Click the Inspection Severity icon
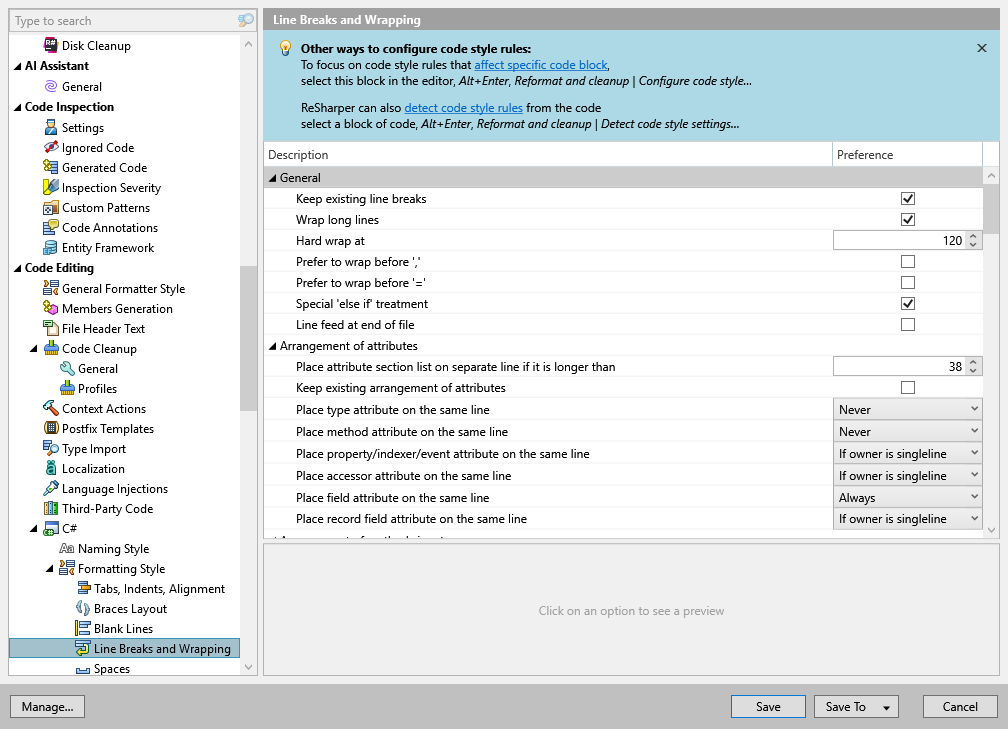The image size is (1008, 729). [x=51, y=188]
